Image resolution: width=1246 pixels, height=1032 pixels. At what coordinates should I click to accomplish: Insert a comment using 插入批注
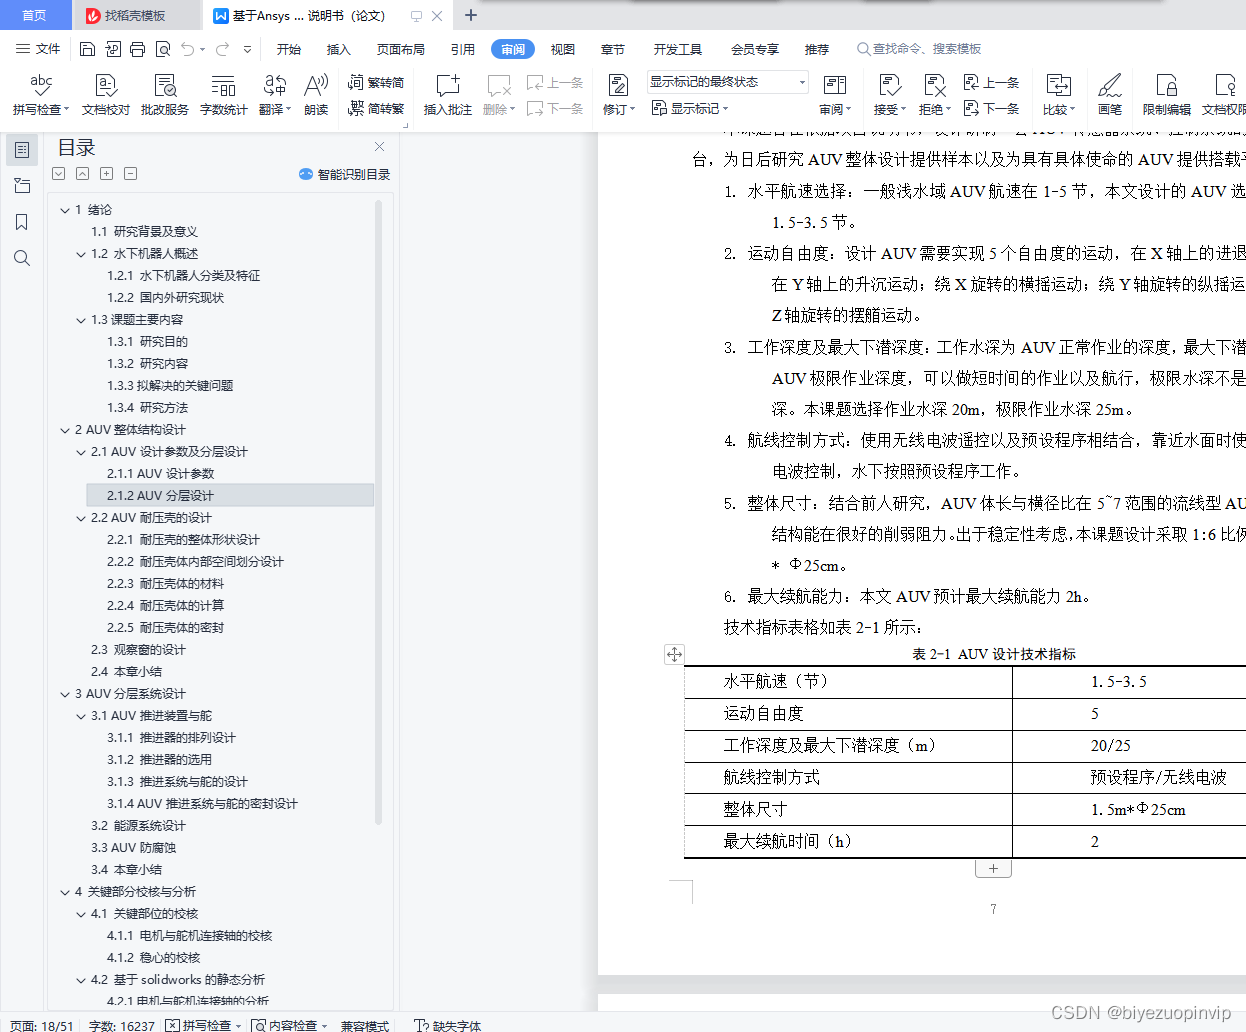click(446, 94)
